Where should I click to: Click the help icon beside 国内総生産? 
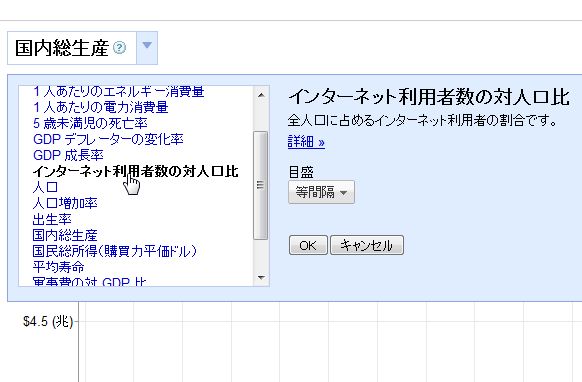120,48
